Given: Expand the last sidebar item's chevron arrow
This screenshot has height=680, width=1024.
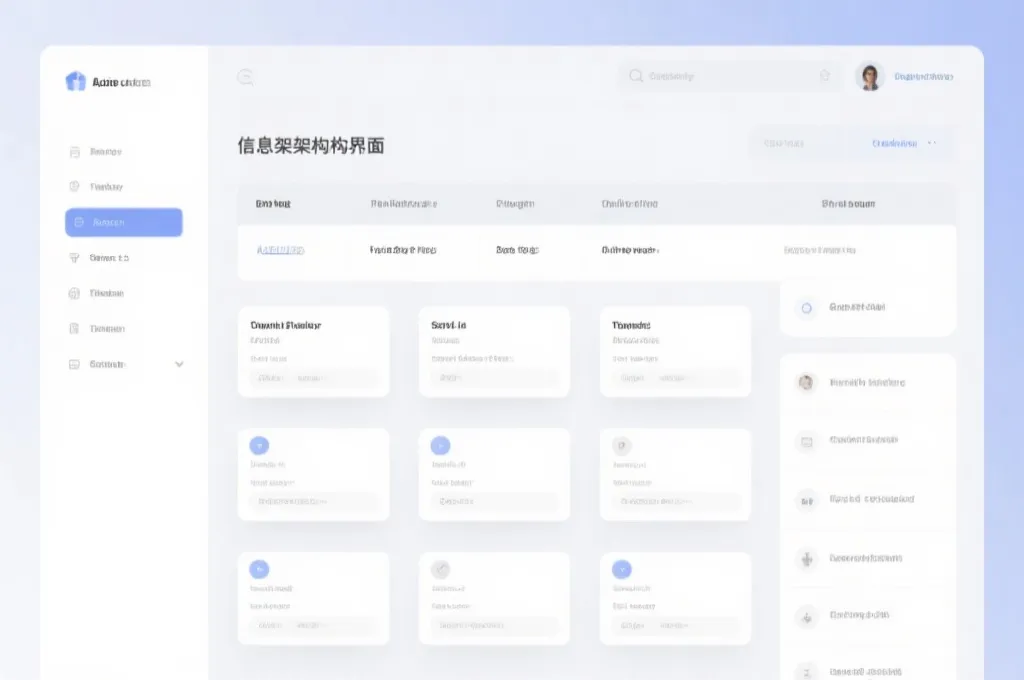Looking at the screenshot, I should point(179,364).
